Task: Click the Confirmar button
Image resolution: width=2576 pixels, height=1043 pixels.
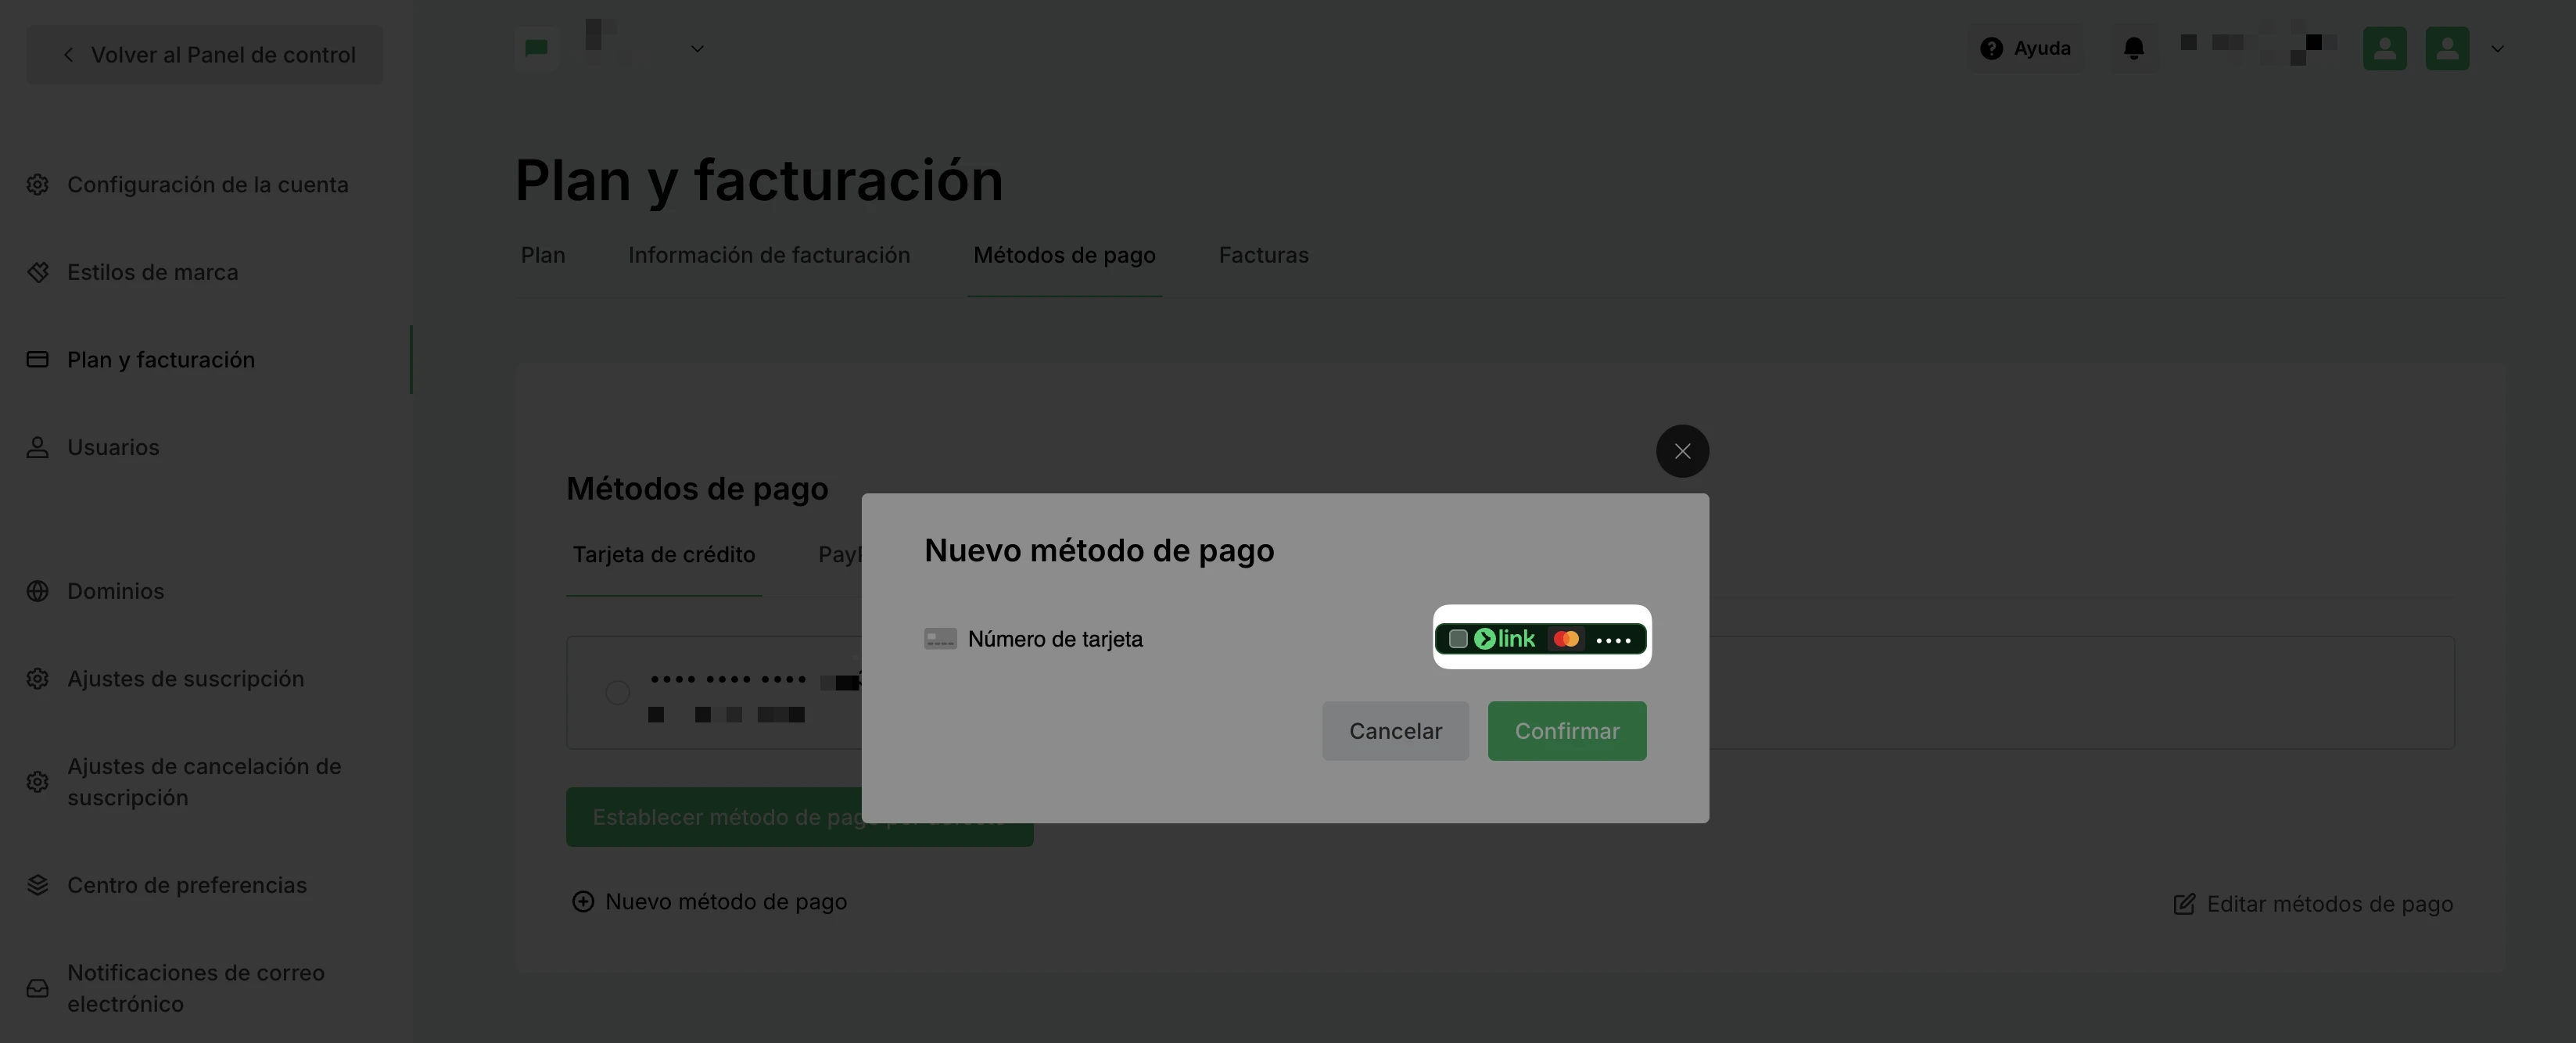Action: point(1567,731)
